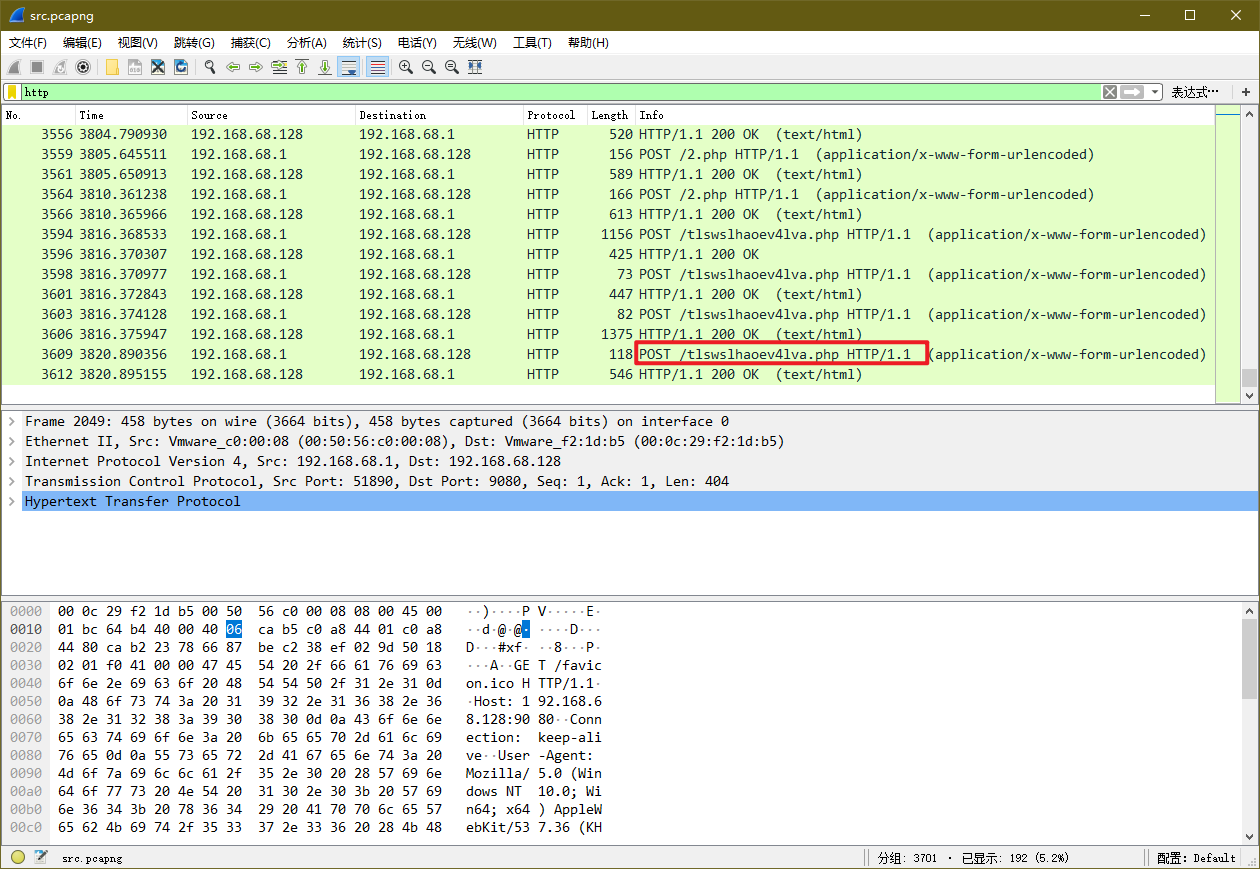Sort packets by the Length column header
Viewport: 1260px width, 869px height.
click(611, 115)
